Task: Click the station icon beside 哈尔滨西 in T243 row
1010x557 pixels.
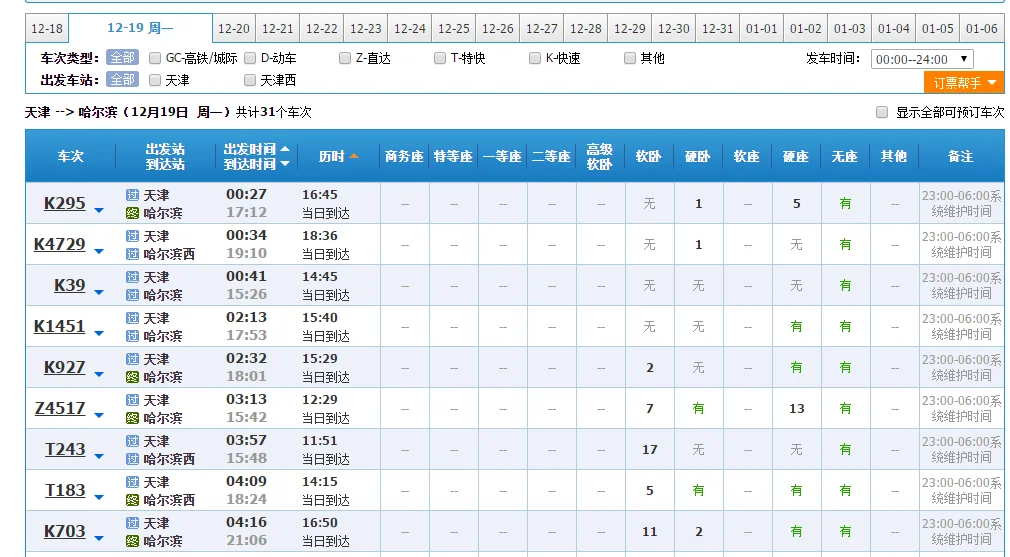Action: [x=132, y=458]
